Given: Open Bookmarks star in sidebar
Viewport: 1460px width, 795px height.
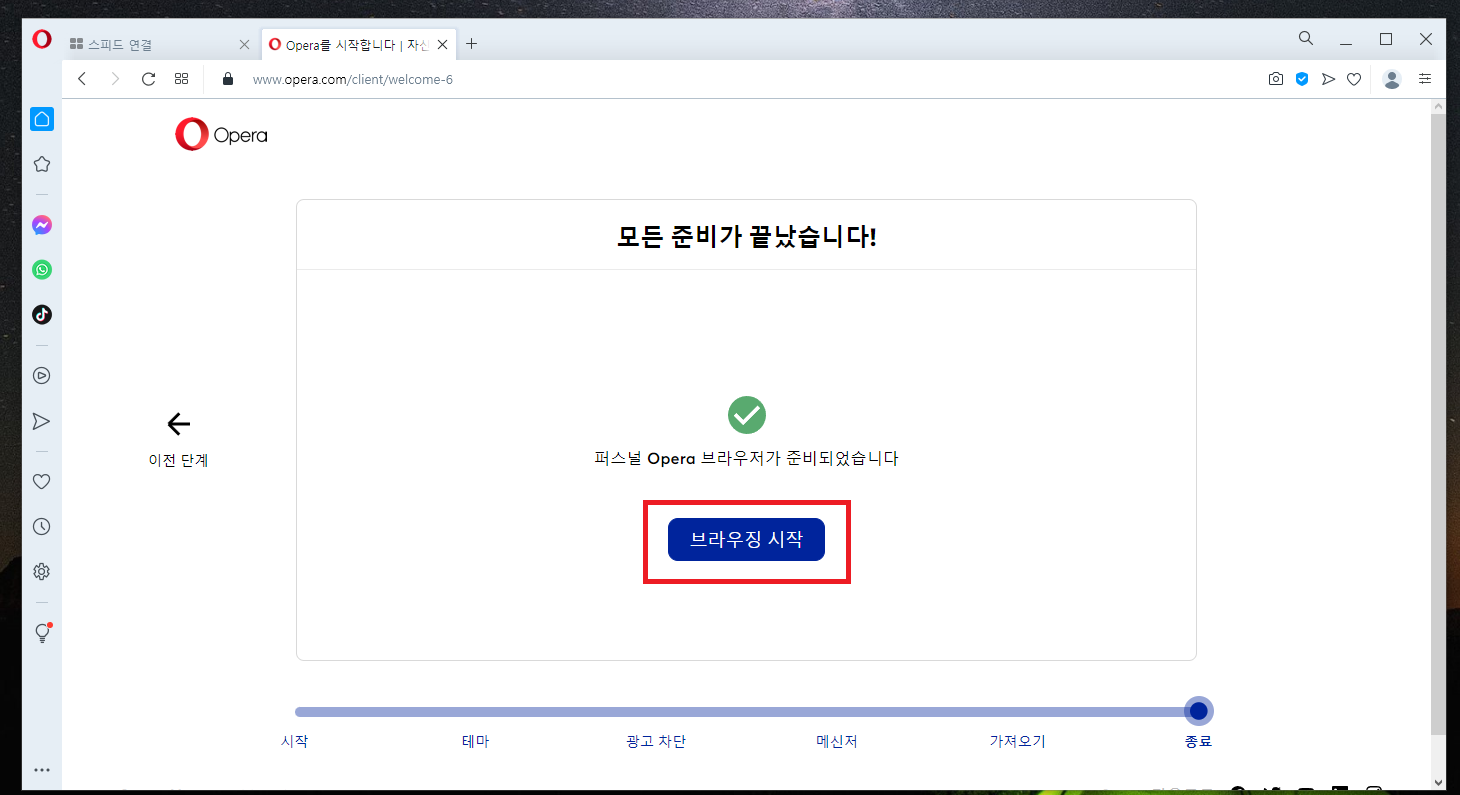Looking at the screenshot, I should [42, 164].
